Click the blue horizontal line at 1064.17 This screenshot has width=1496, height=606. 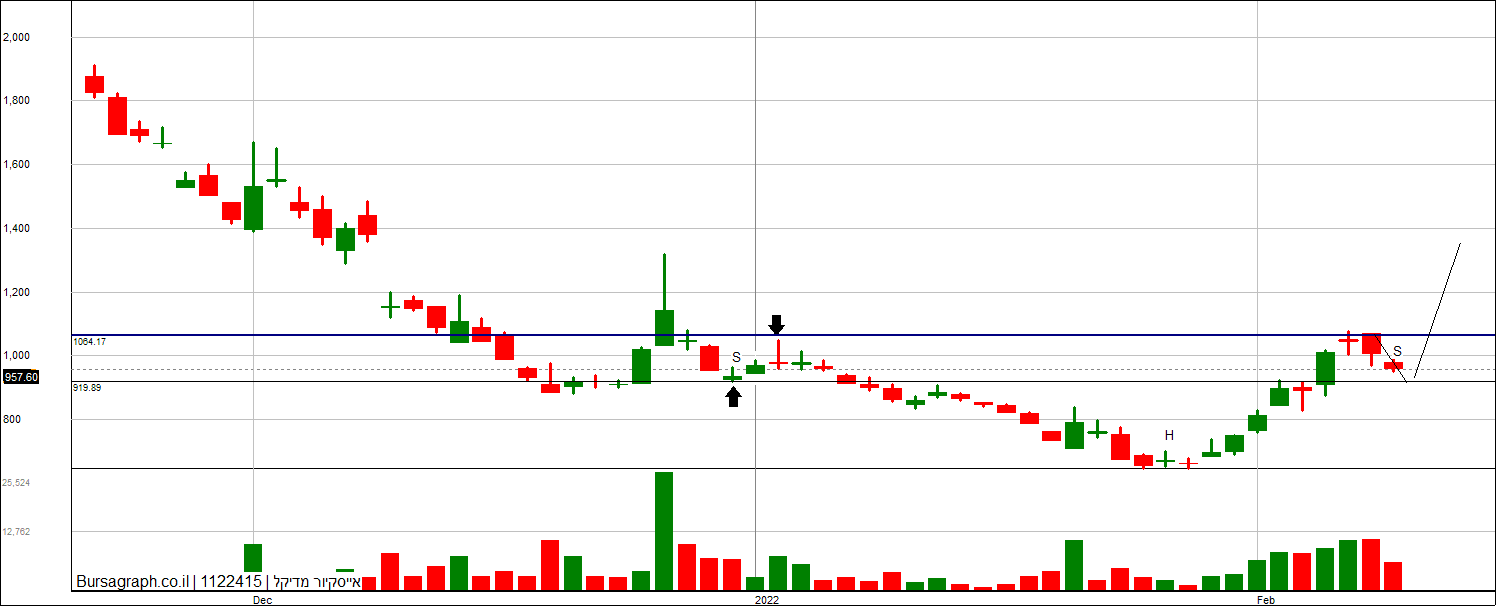pyautogui.click(x=784, y=335)
